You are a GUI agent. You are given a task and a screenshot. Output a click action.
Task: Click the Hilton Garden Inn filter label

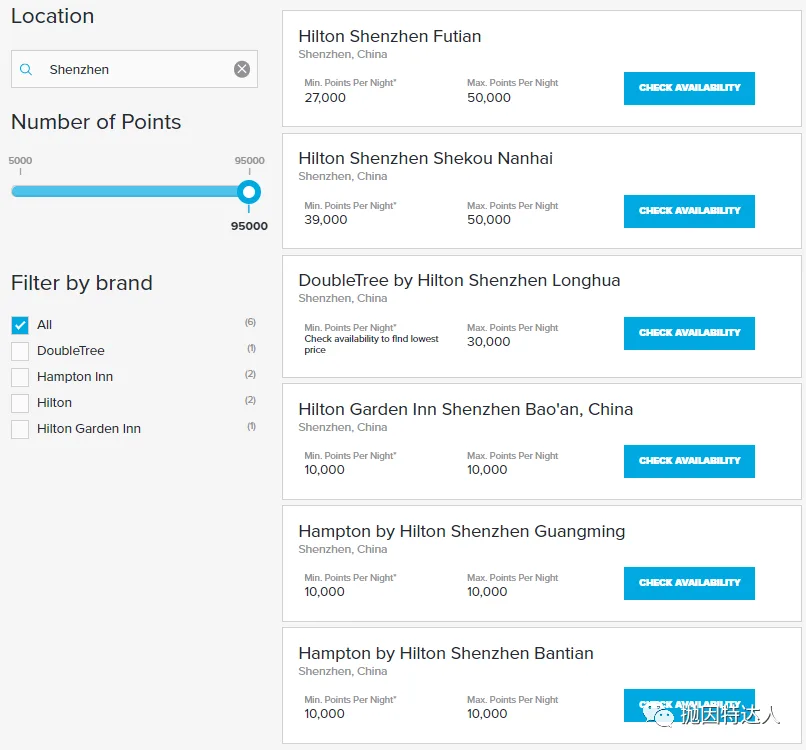pos(89,429)
